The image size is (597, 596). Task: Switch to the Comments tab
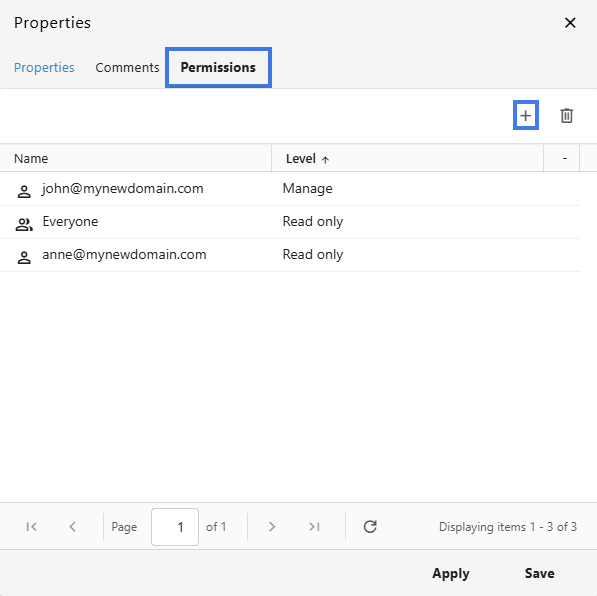point(127,67)
